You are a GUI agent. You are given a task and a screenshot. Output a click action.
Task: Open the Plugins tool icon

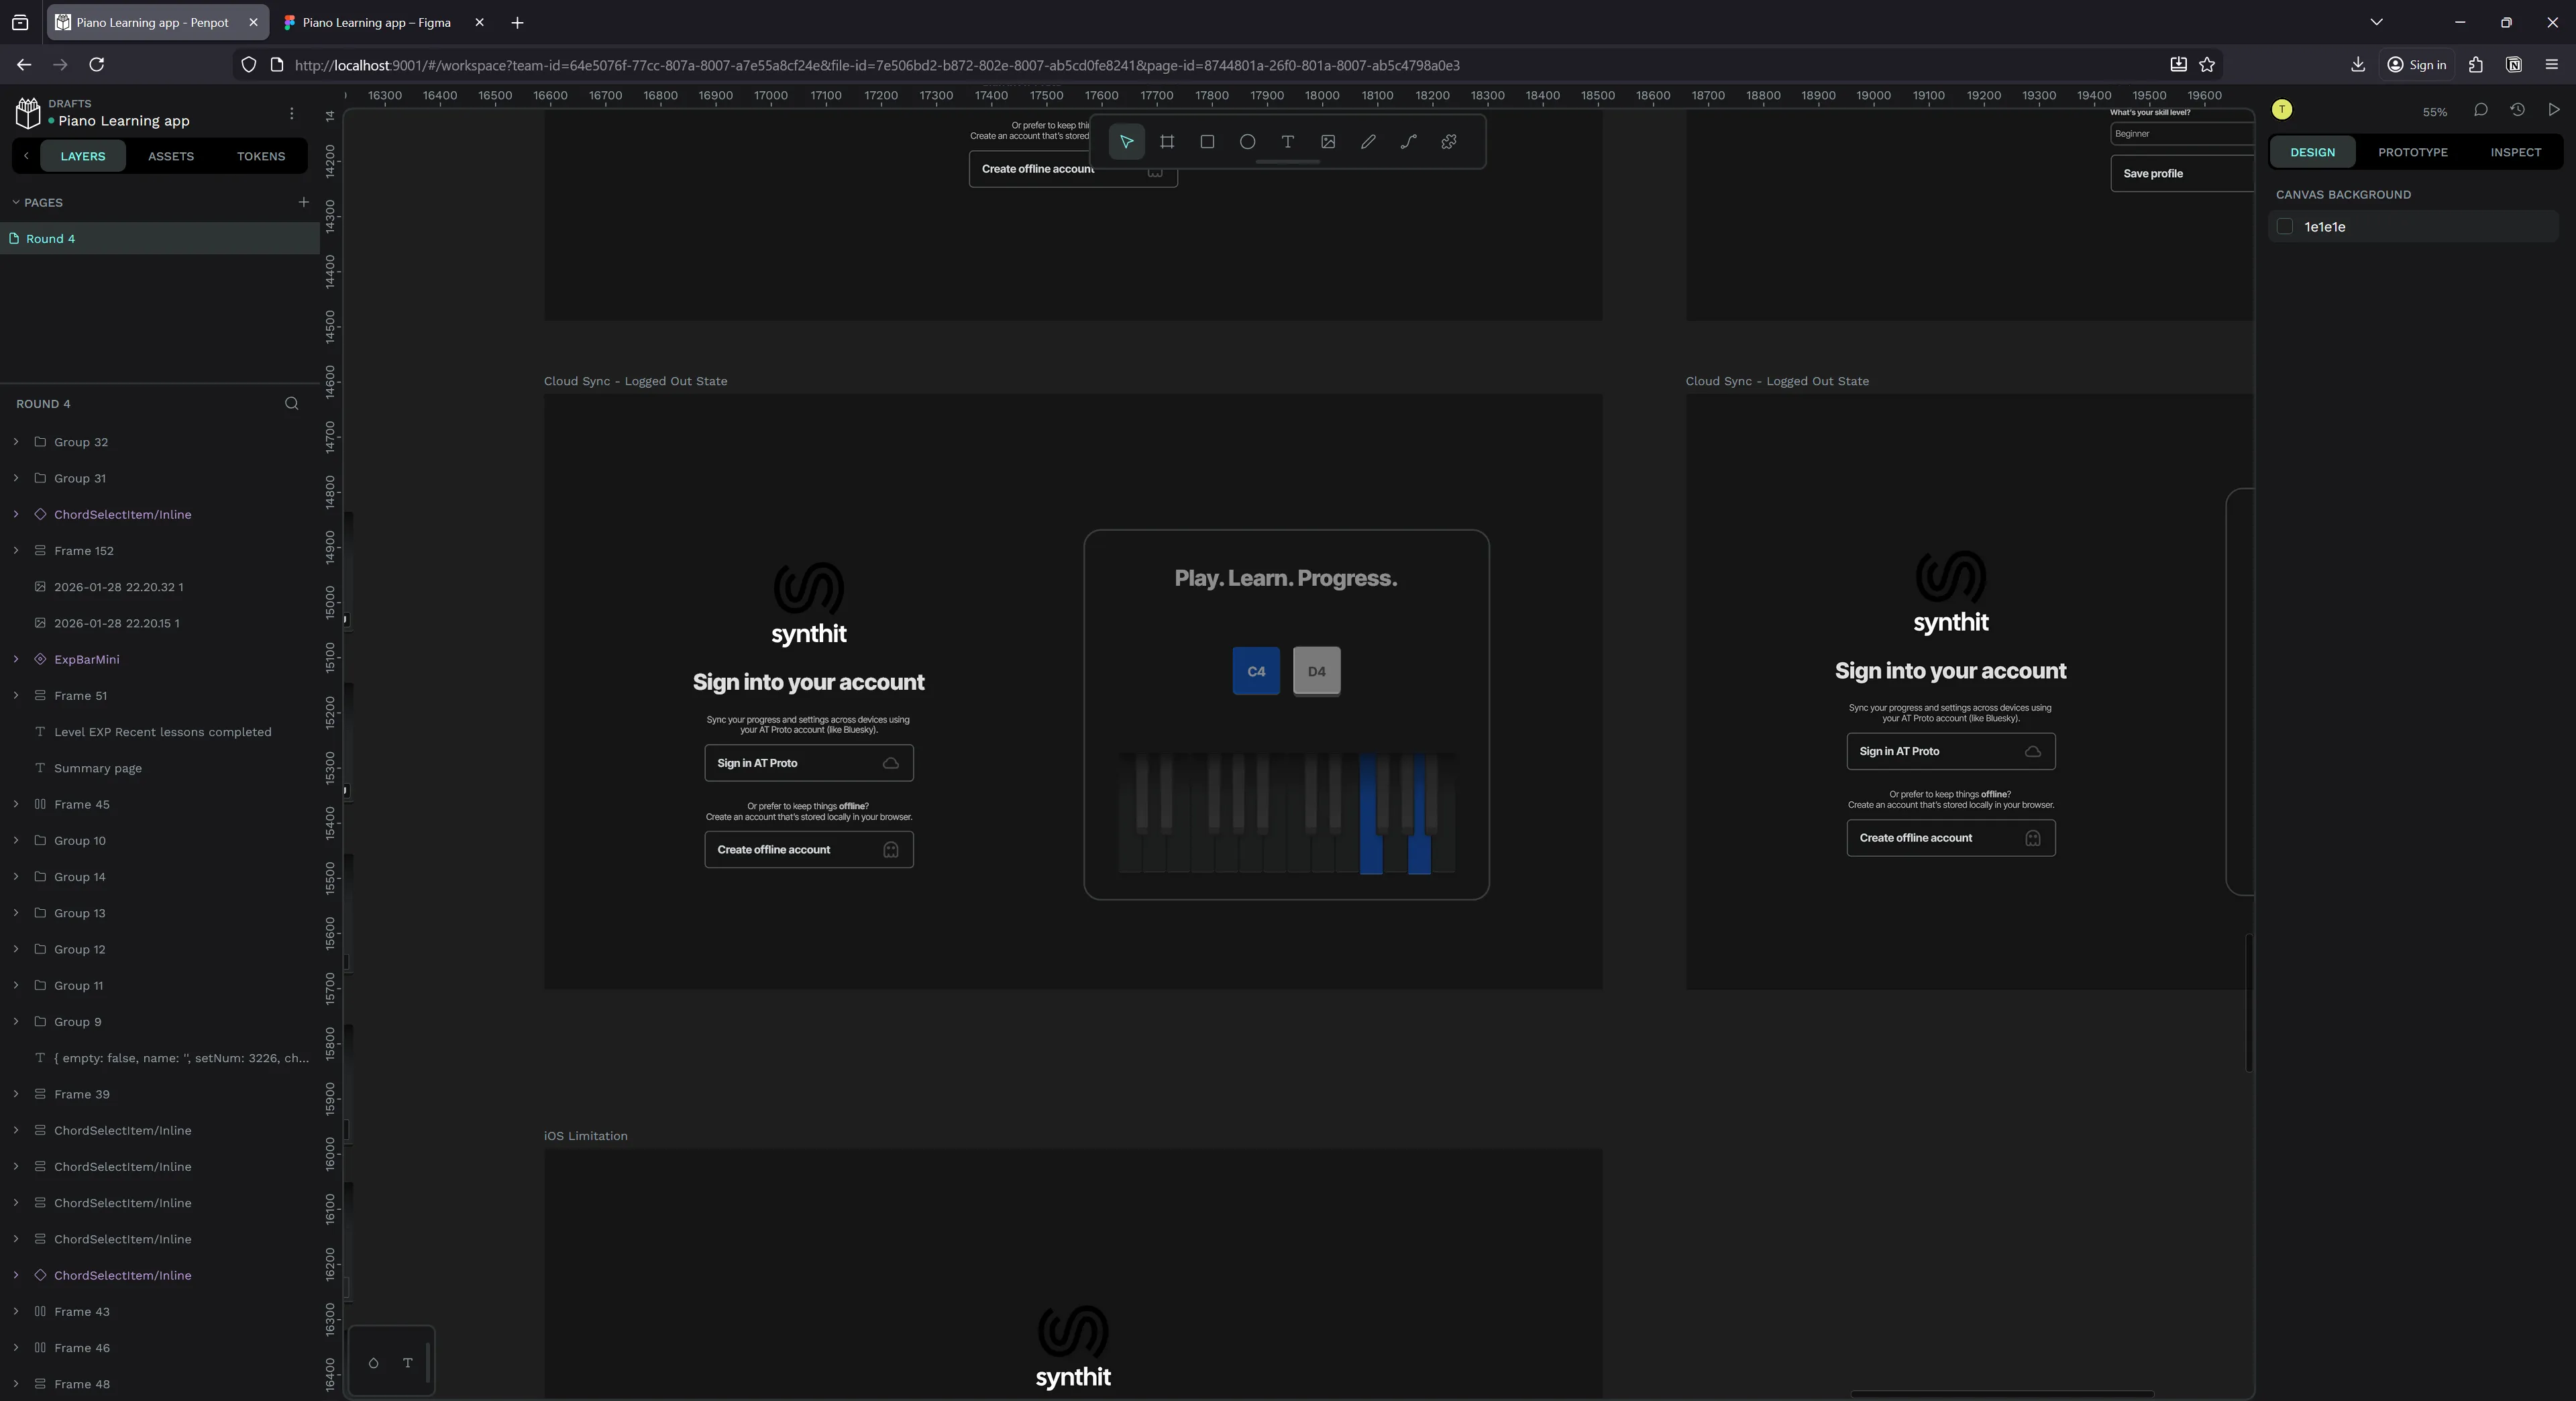[1448, 142]
